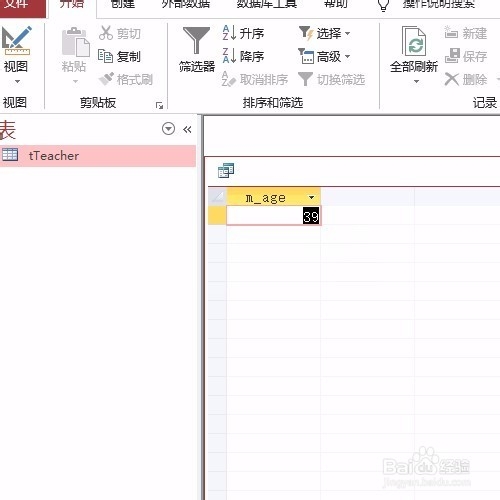Screen dimensions: 500x500
Task: Open the 剪贴板 dialog launcher
Action: pyautogui.click(x=159, y=105)
